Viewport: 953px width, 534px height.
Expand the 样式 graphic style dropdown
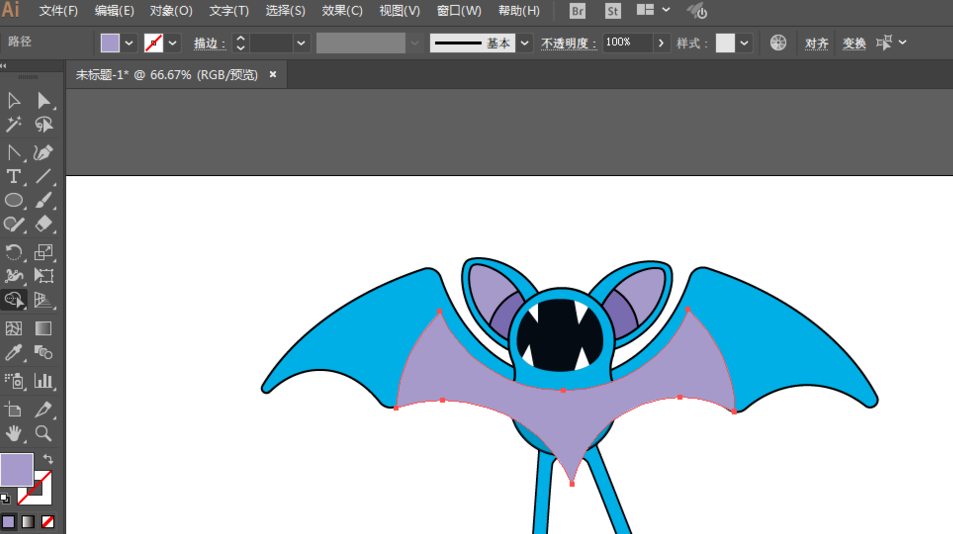744,43
